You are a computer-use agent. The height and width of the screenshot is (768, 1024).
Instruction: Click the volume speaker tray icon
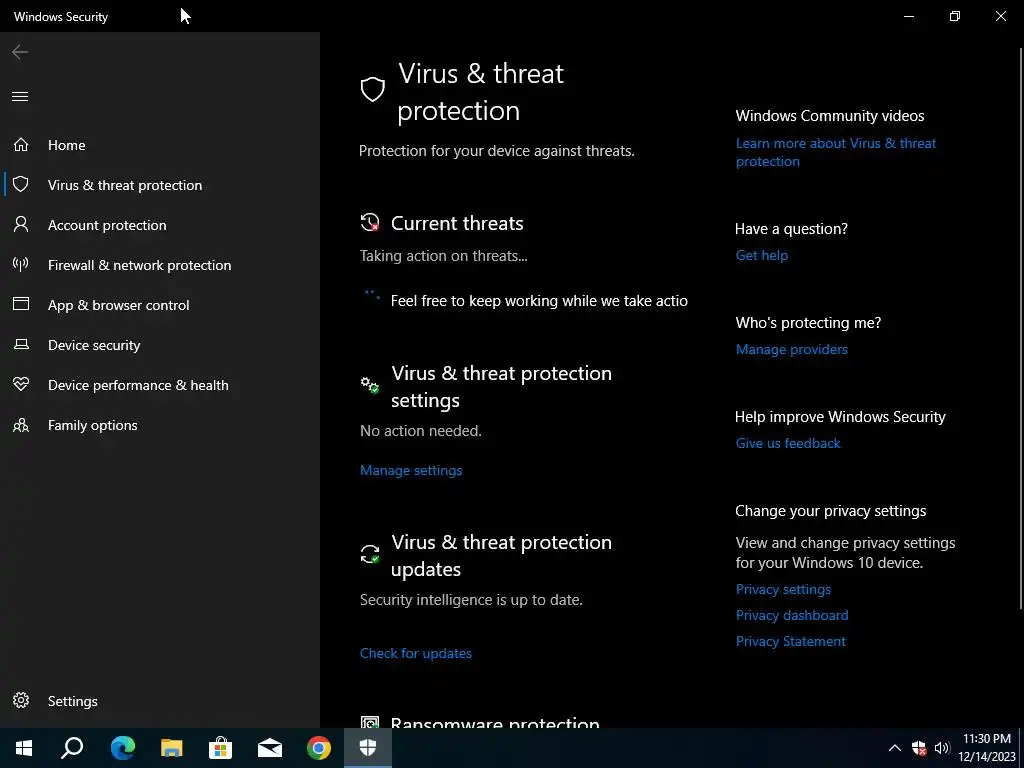click(942, 748)
